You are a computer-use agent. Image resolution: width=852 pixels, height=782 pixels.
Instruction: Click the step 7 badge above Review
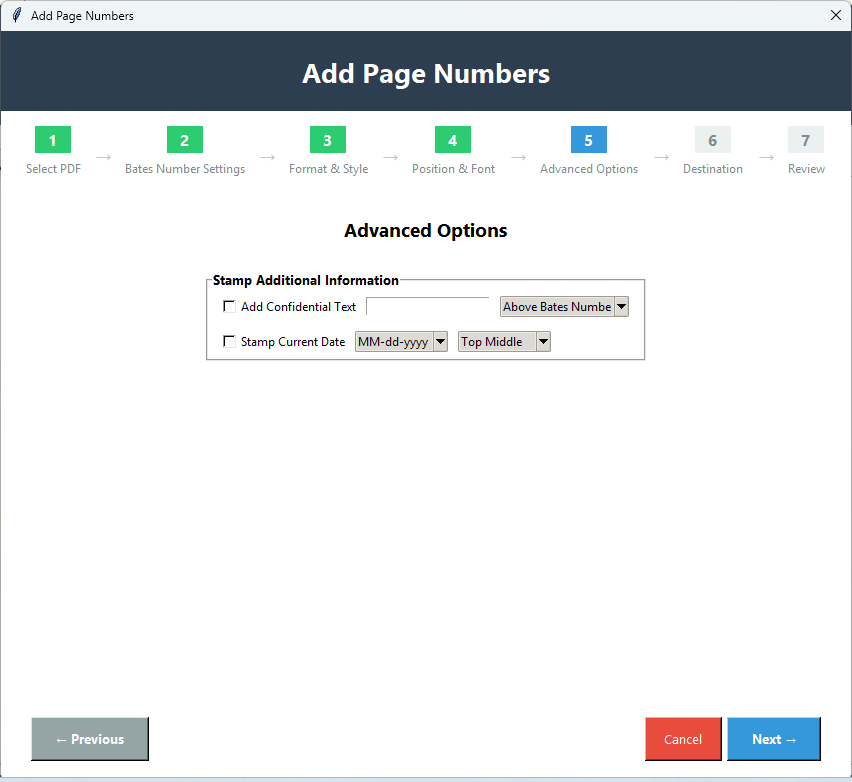click(805, 140)
